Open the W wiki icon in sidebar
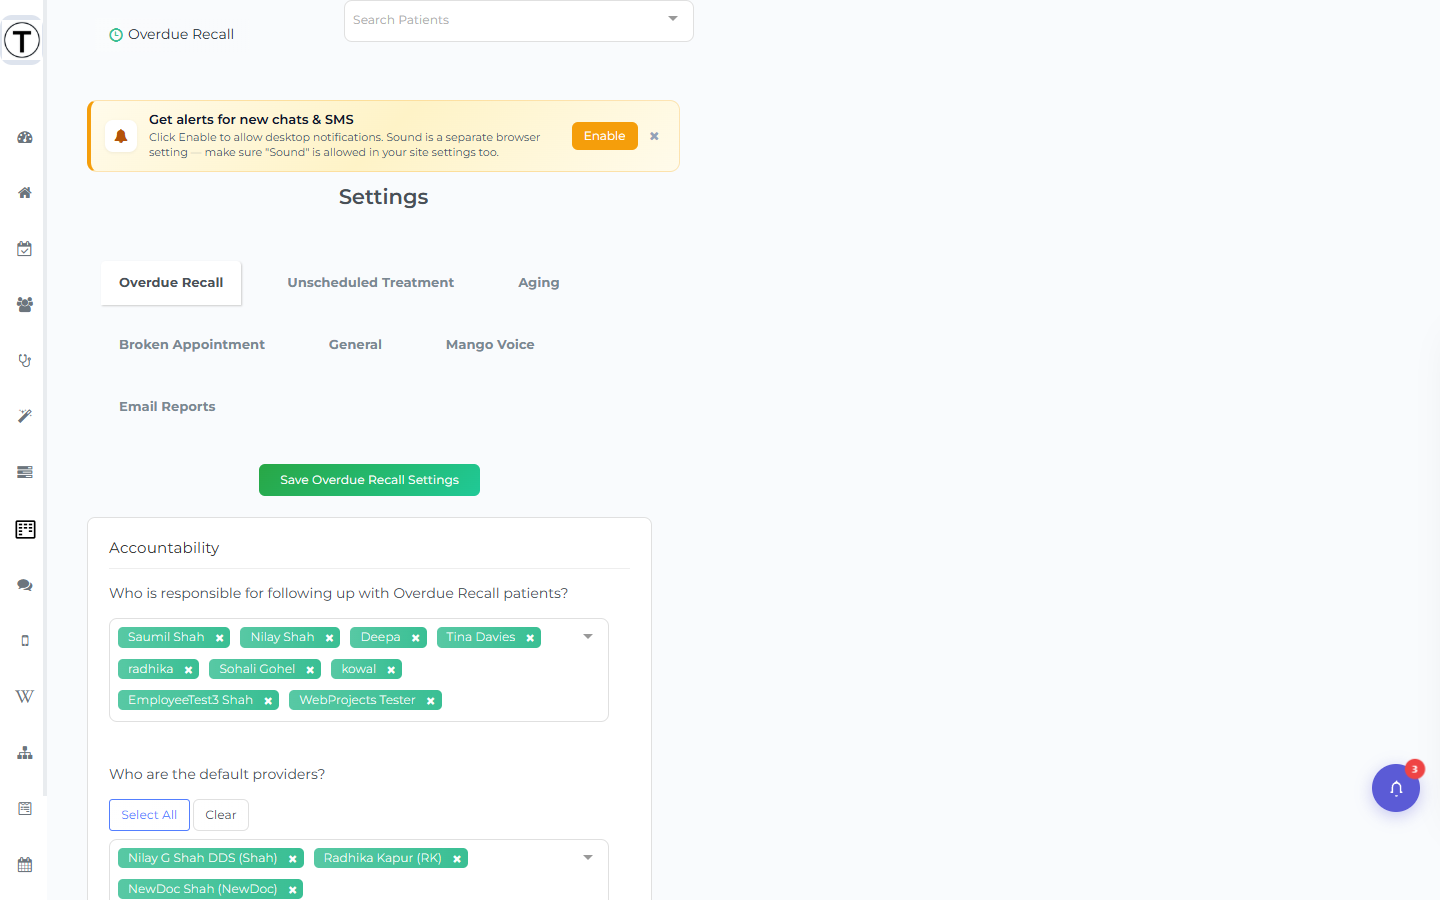Viewport: 1440px width, 900px height. (25, 696)
